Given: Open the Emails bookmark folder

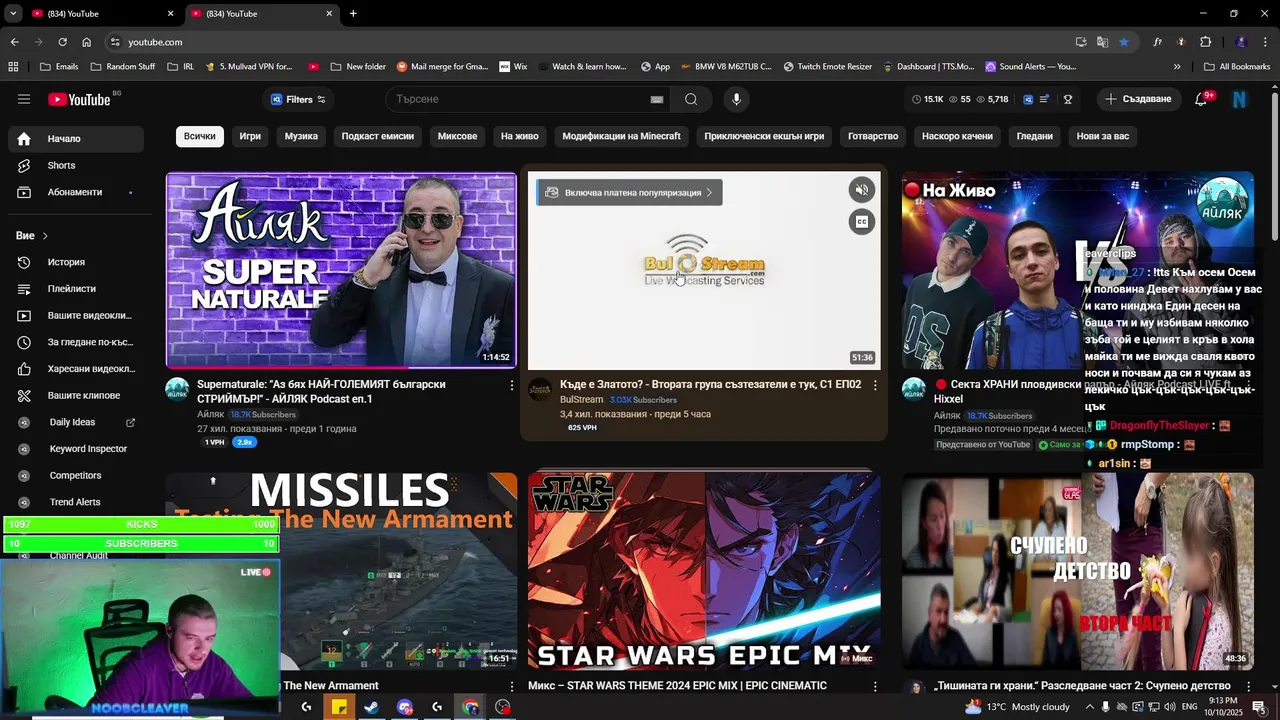Looking at the screenshot, I should 59,67.
